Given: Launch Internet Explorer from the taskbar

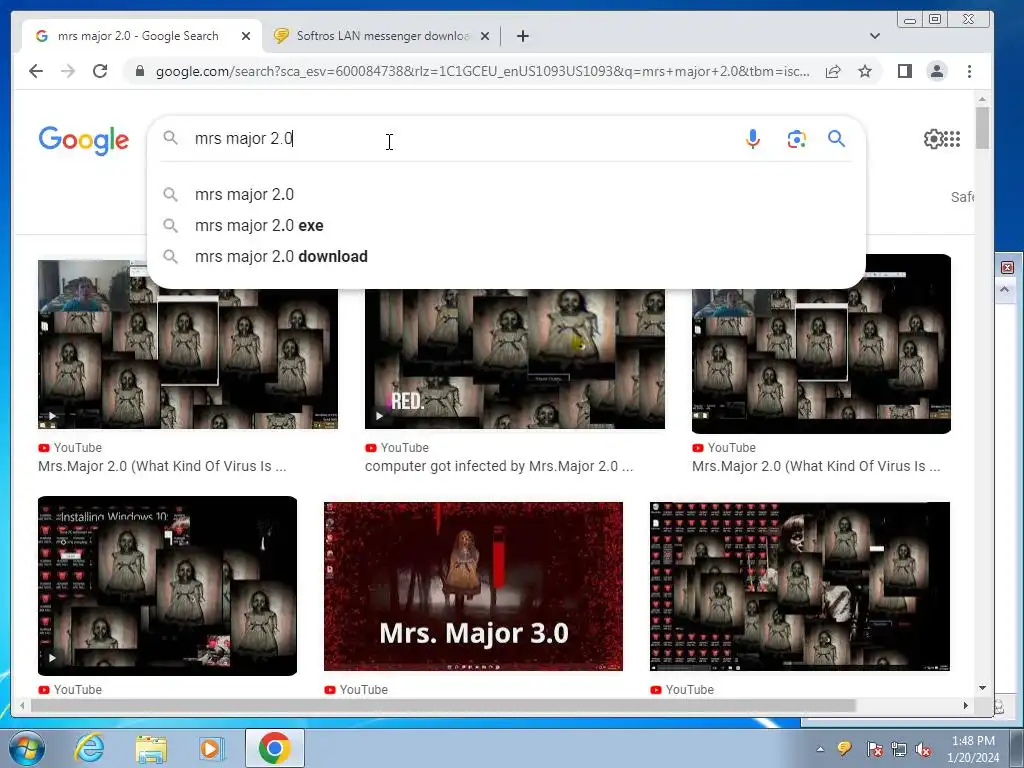Looking at the screenshot, I should 89,748.
